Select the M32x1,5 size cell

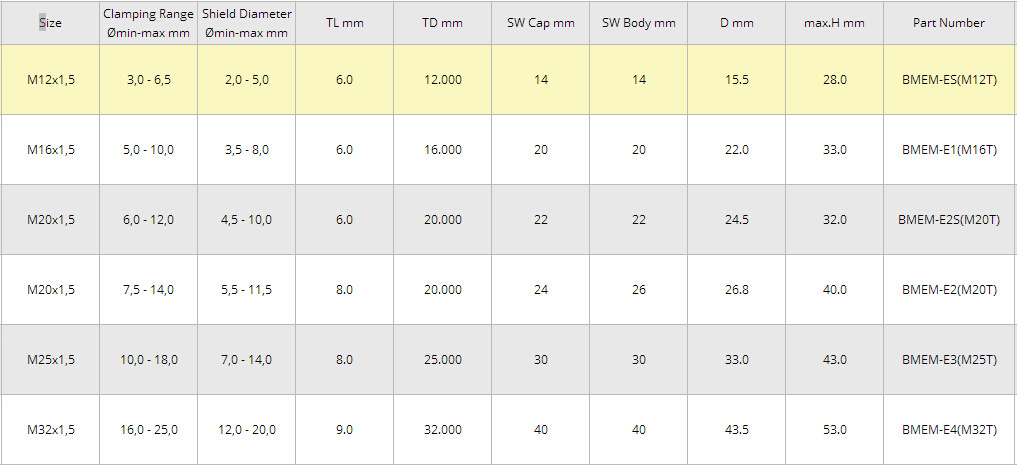coord(51,430)
